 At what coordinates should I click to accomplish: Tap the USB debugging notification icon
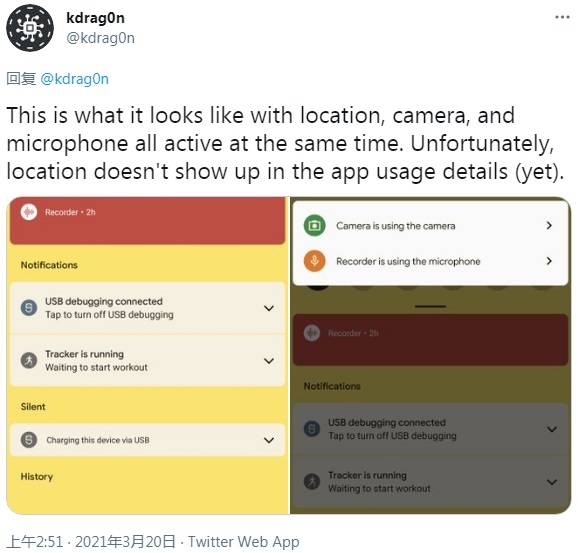(x=29, y=307)
